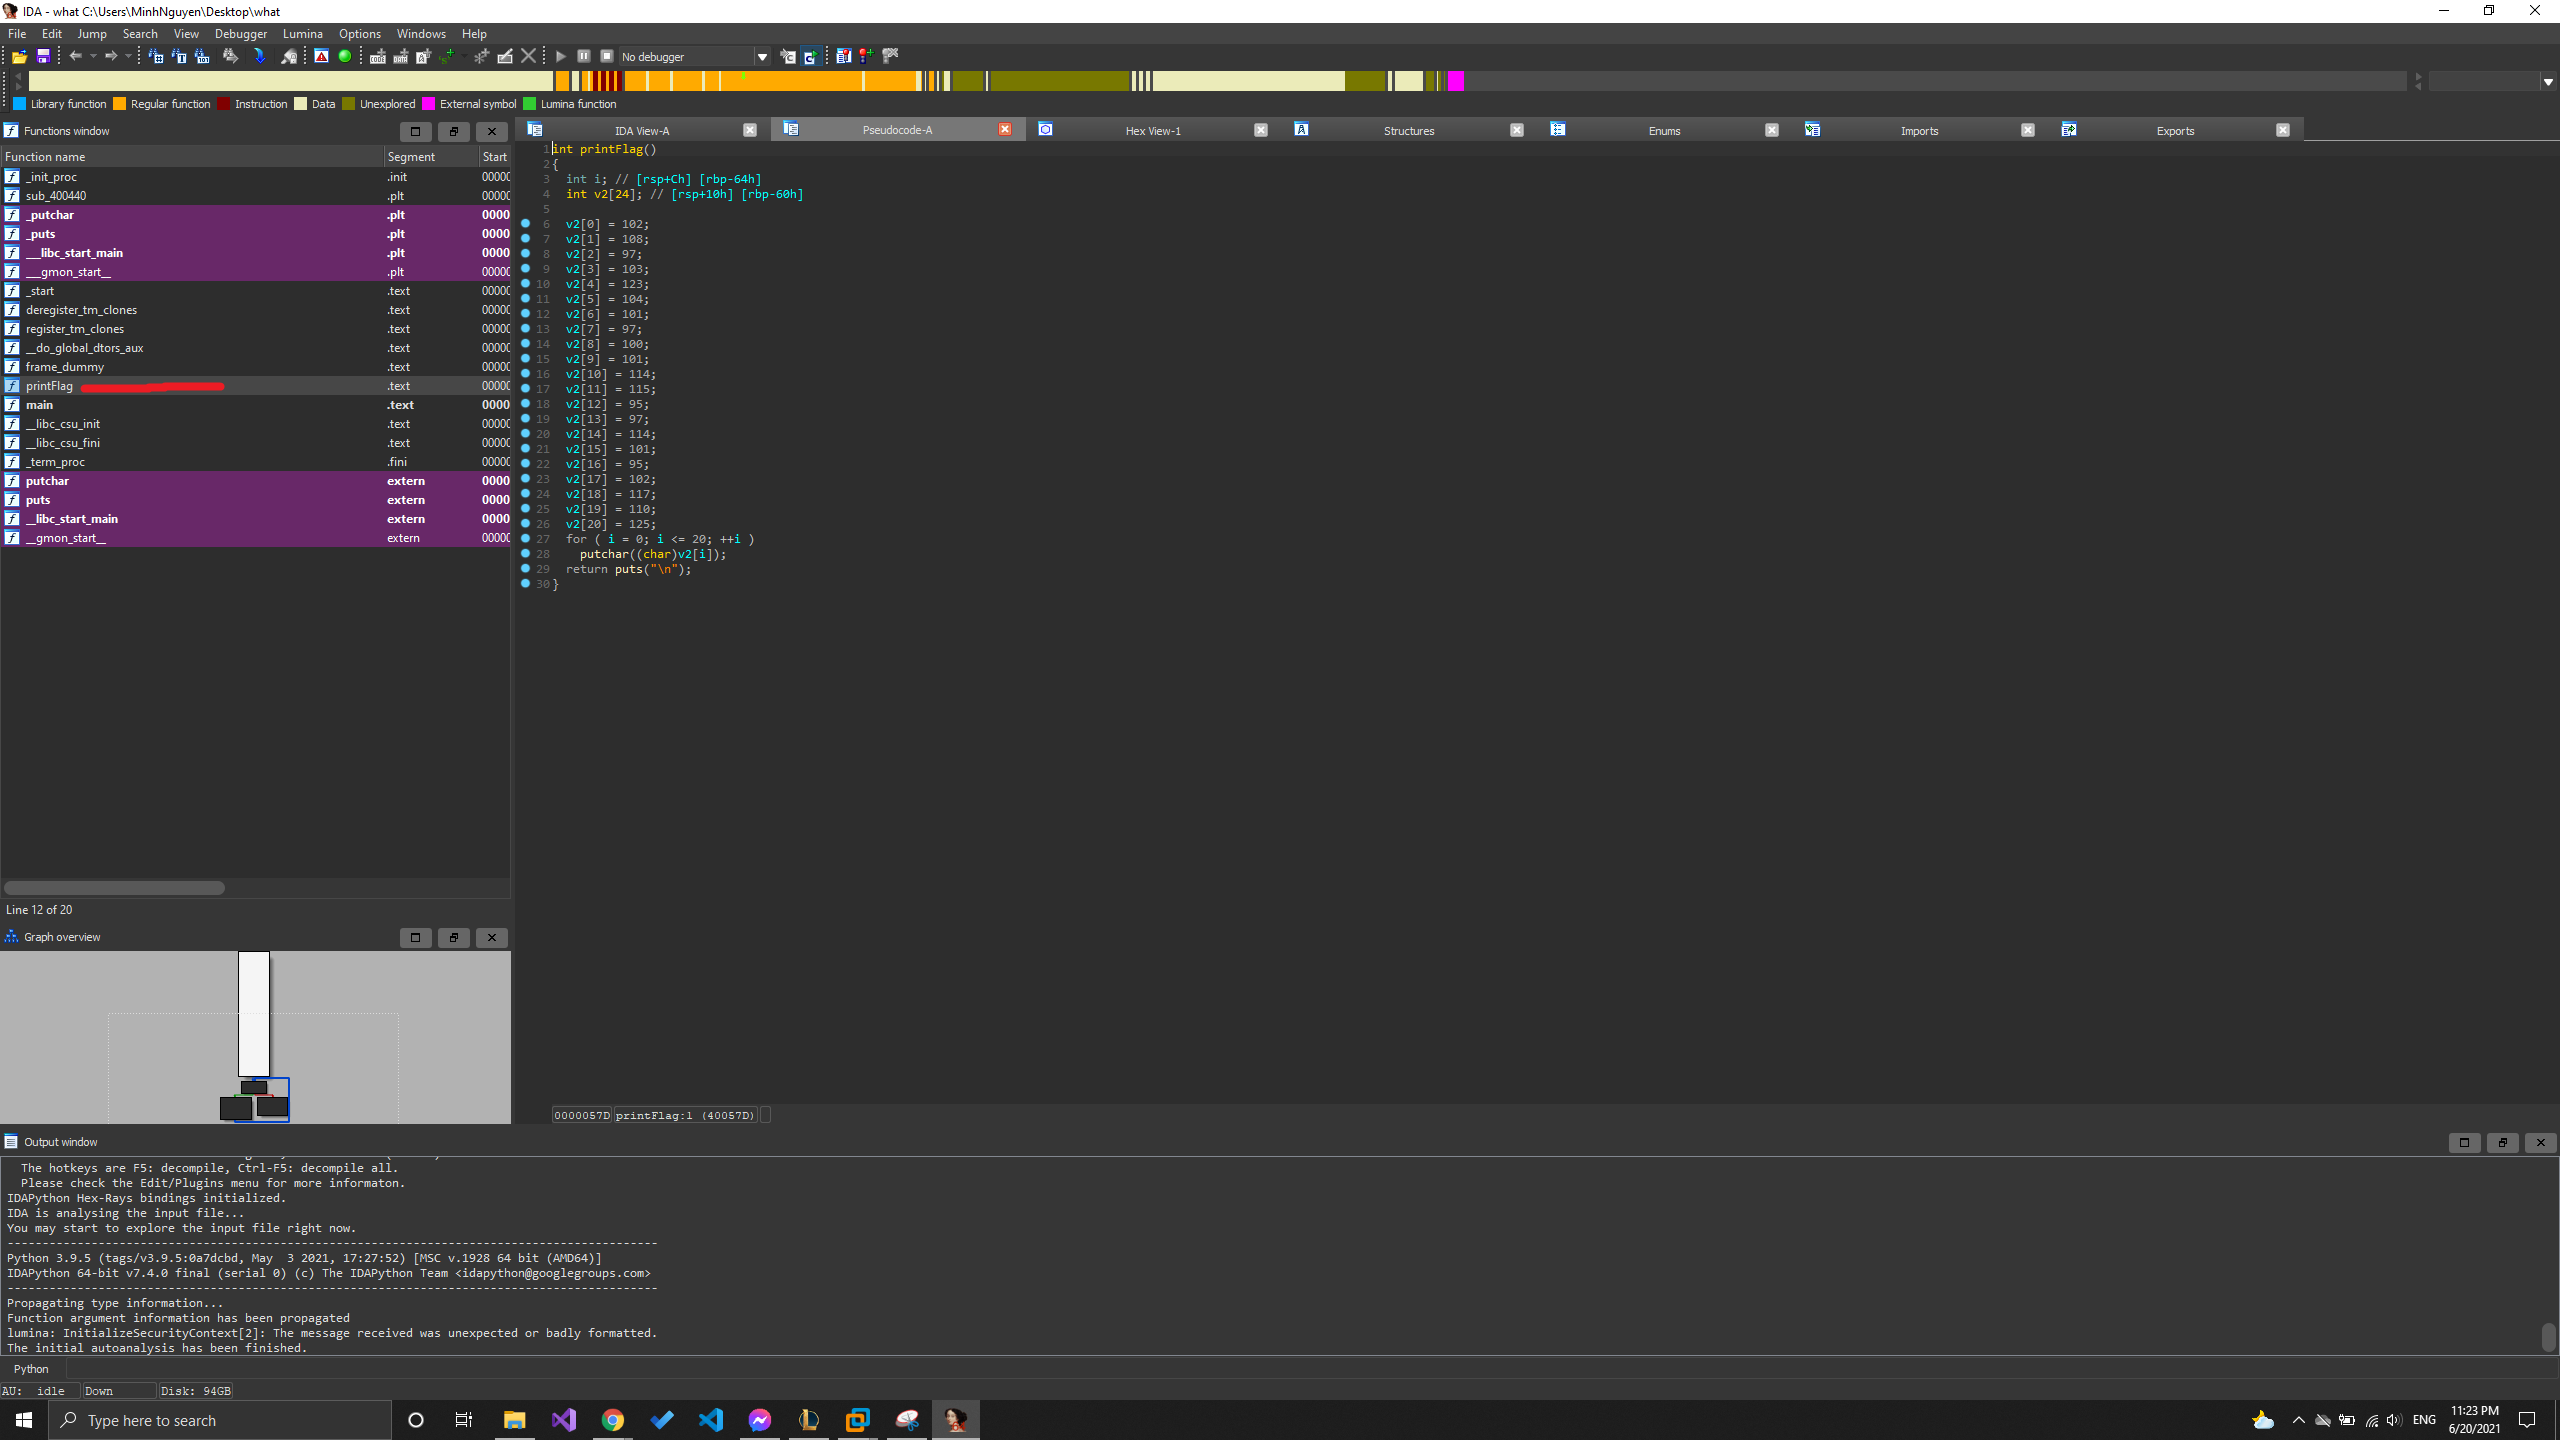The height and width of the screenshot is (1440, 2560).
Task: Click the Terminate process stop button
Action: tap(607, 57)
